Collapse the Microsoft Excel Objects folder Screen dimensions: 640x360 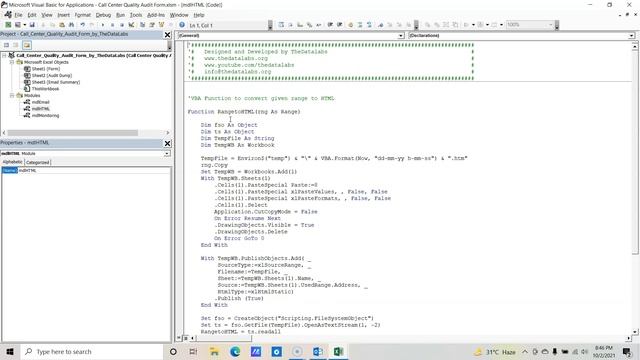coord(12,62)
